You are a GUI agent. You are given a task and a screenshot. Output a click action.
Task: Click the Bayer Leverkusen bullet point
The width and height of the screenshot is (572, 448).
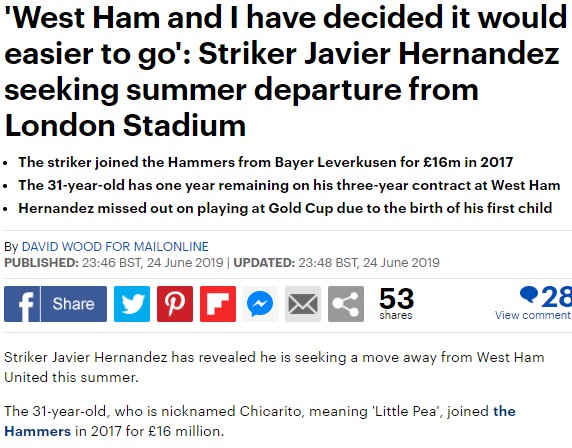point(266,162)
